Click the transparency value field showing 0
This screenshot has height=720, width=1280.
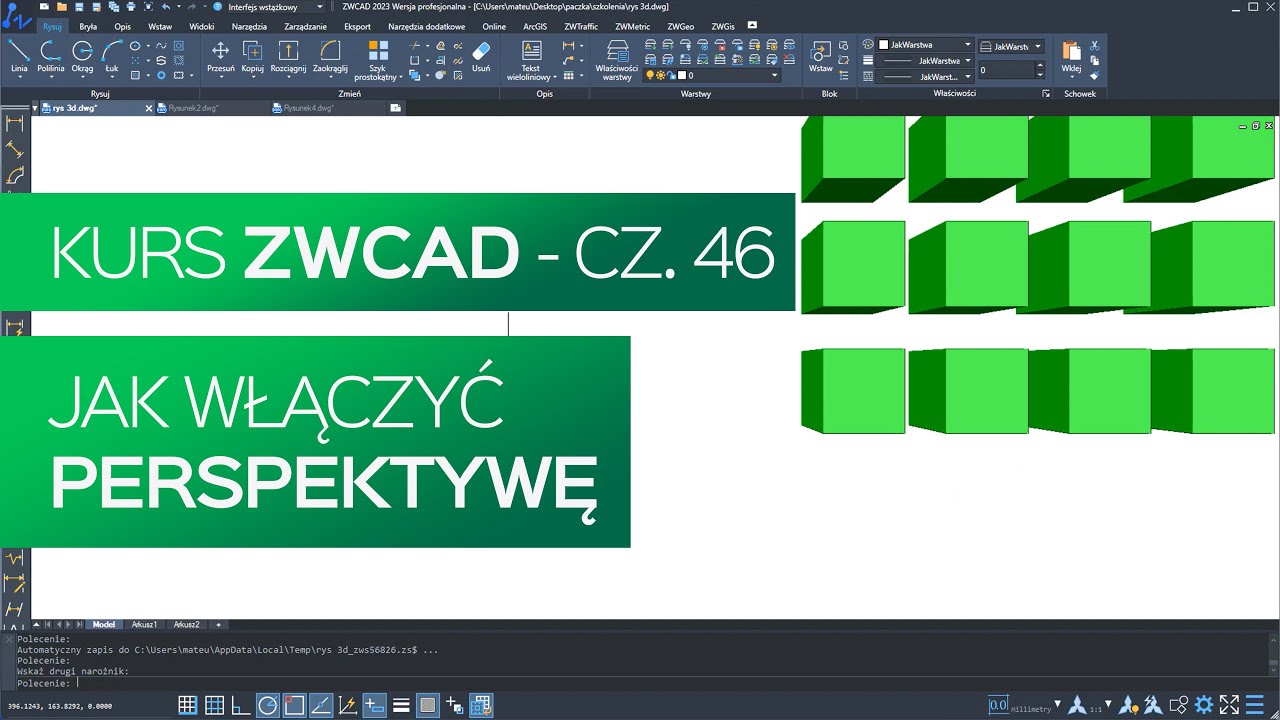coord(1006,71)
